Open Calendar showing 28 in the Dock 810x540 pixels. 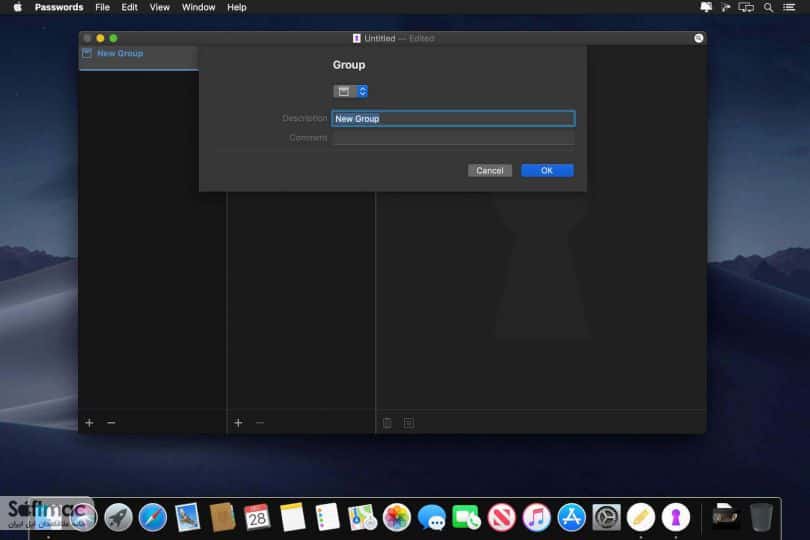257,517
